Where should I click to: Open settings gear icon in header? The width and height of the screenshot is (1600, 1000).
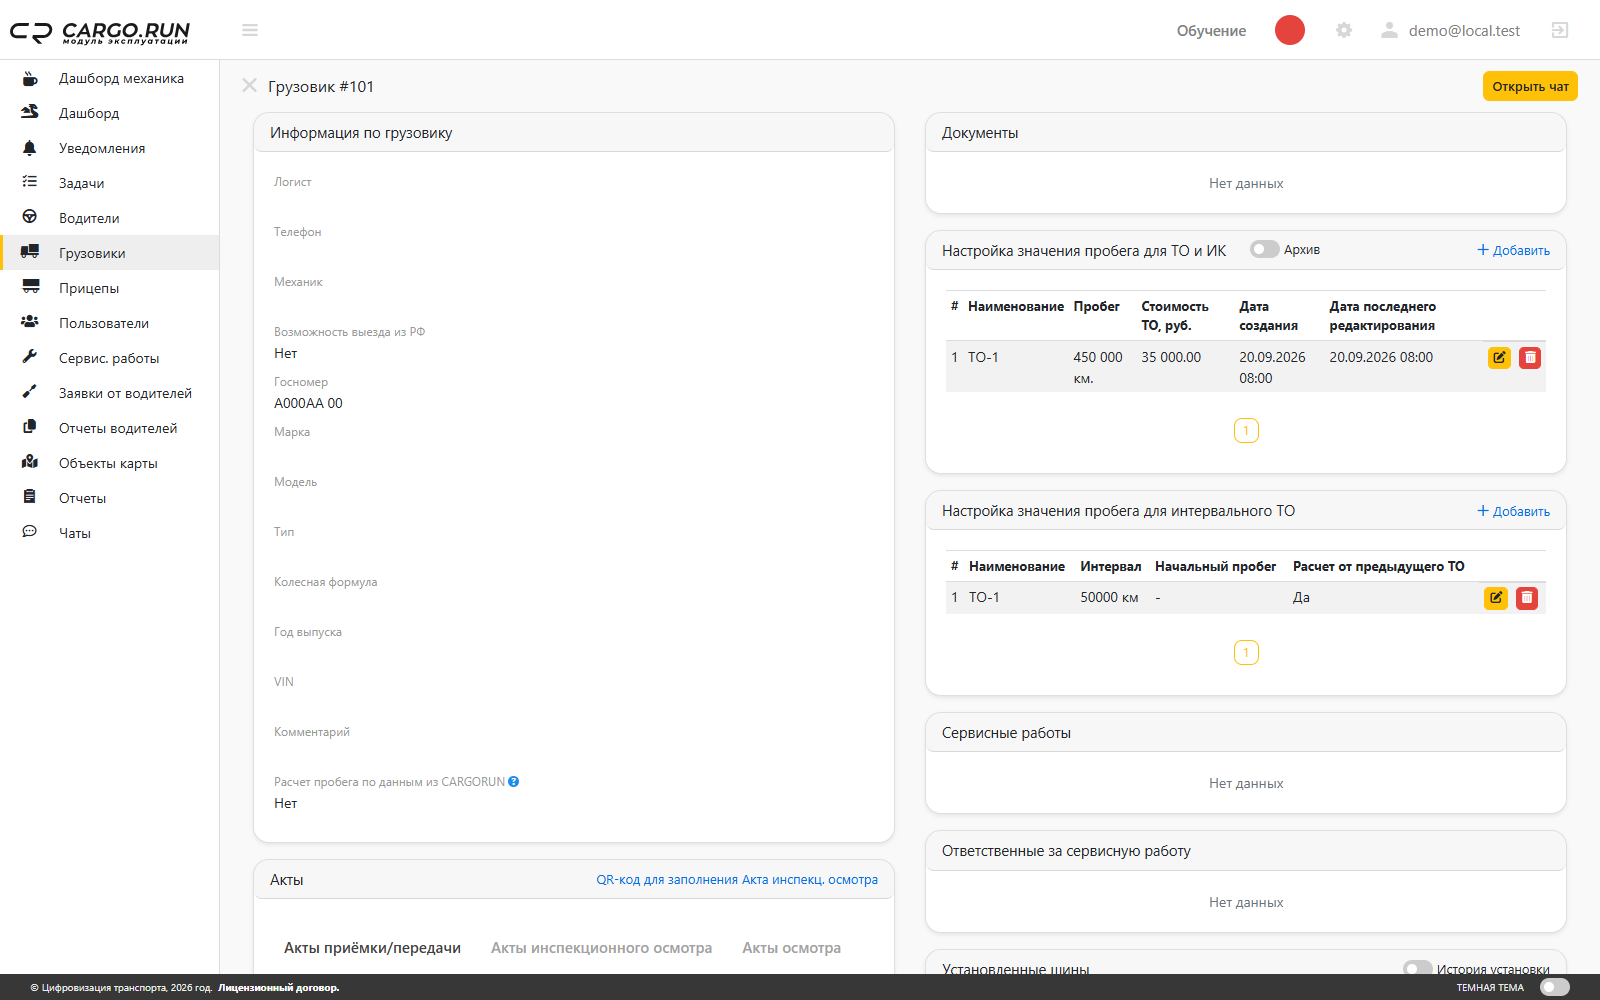click(x=1344, y=30)
